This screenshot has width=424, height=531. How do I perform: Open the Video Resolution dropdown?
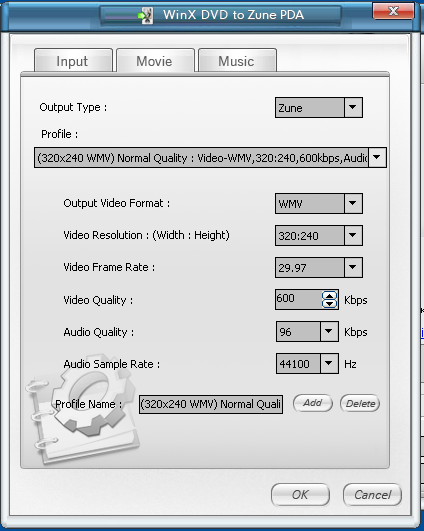[x=353, y=235]
